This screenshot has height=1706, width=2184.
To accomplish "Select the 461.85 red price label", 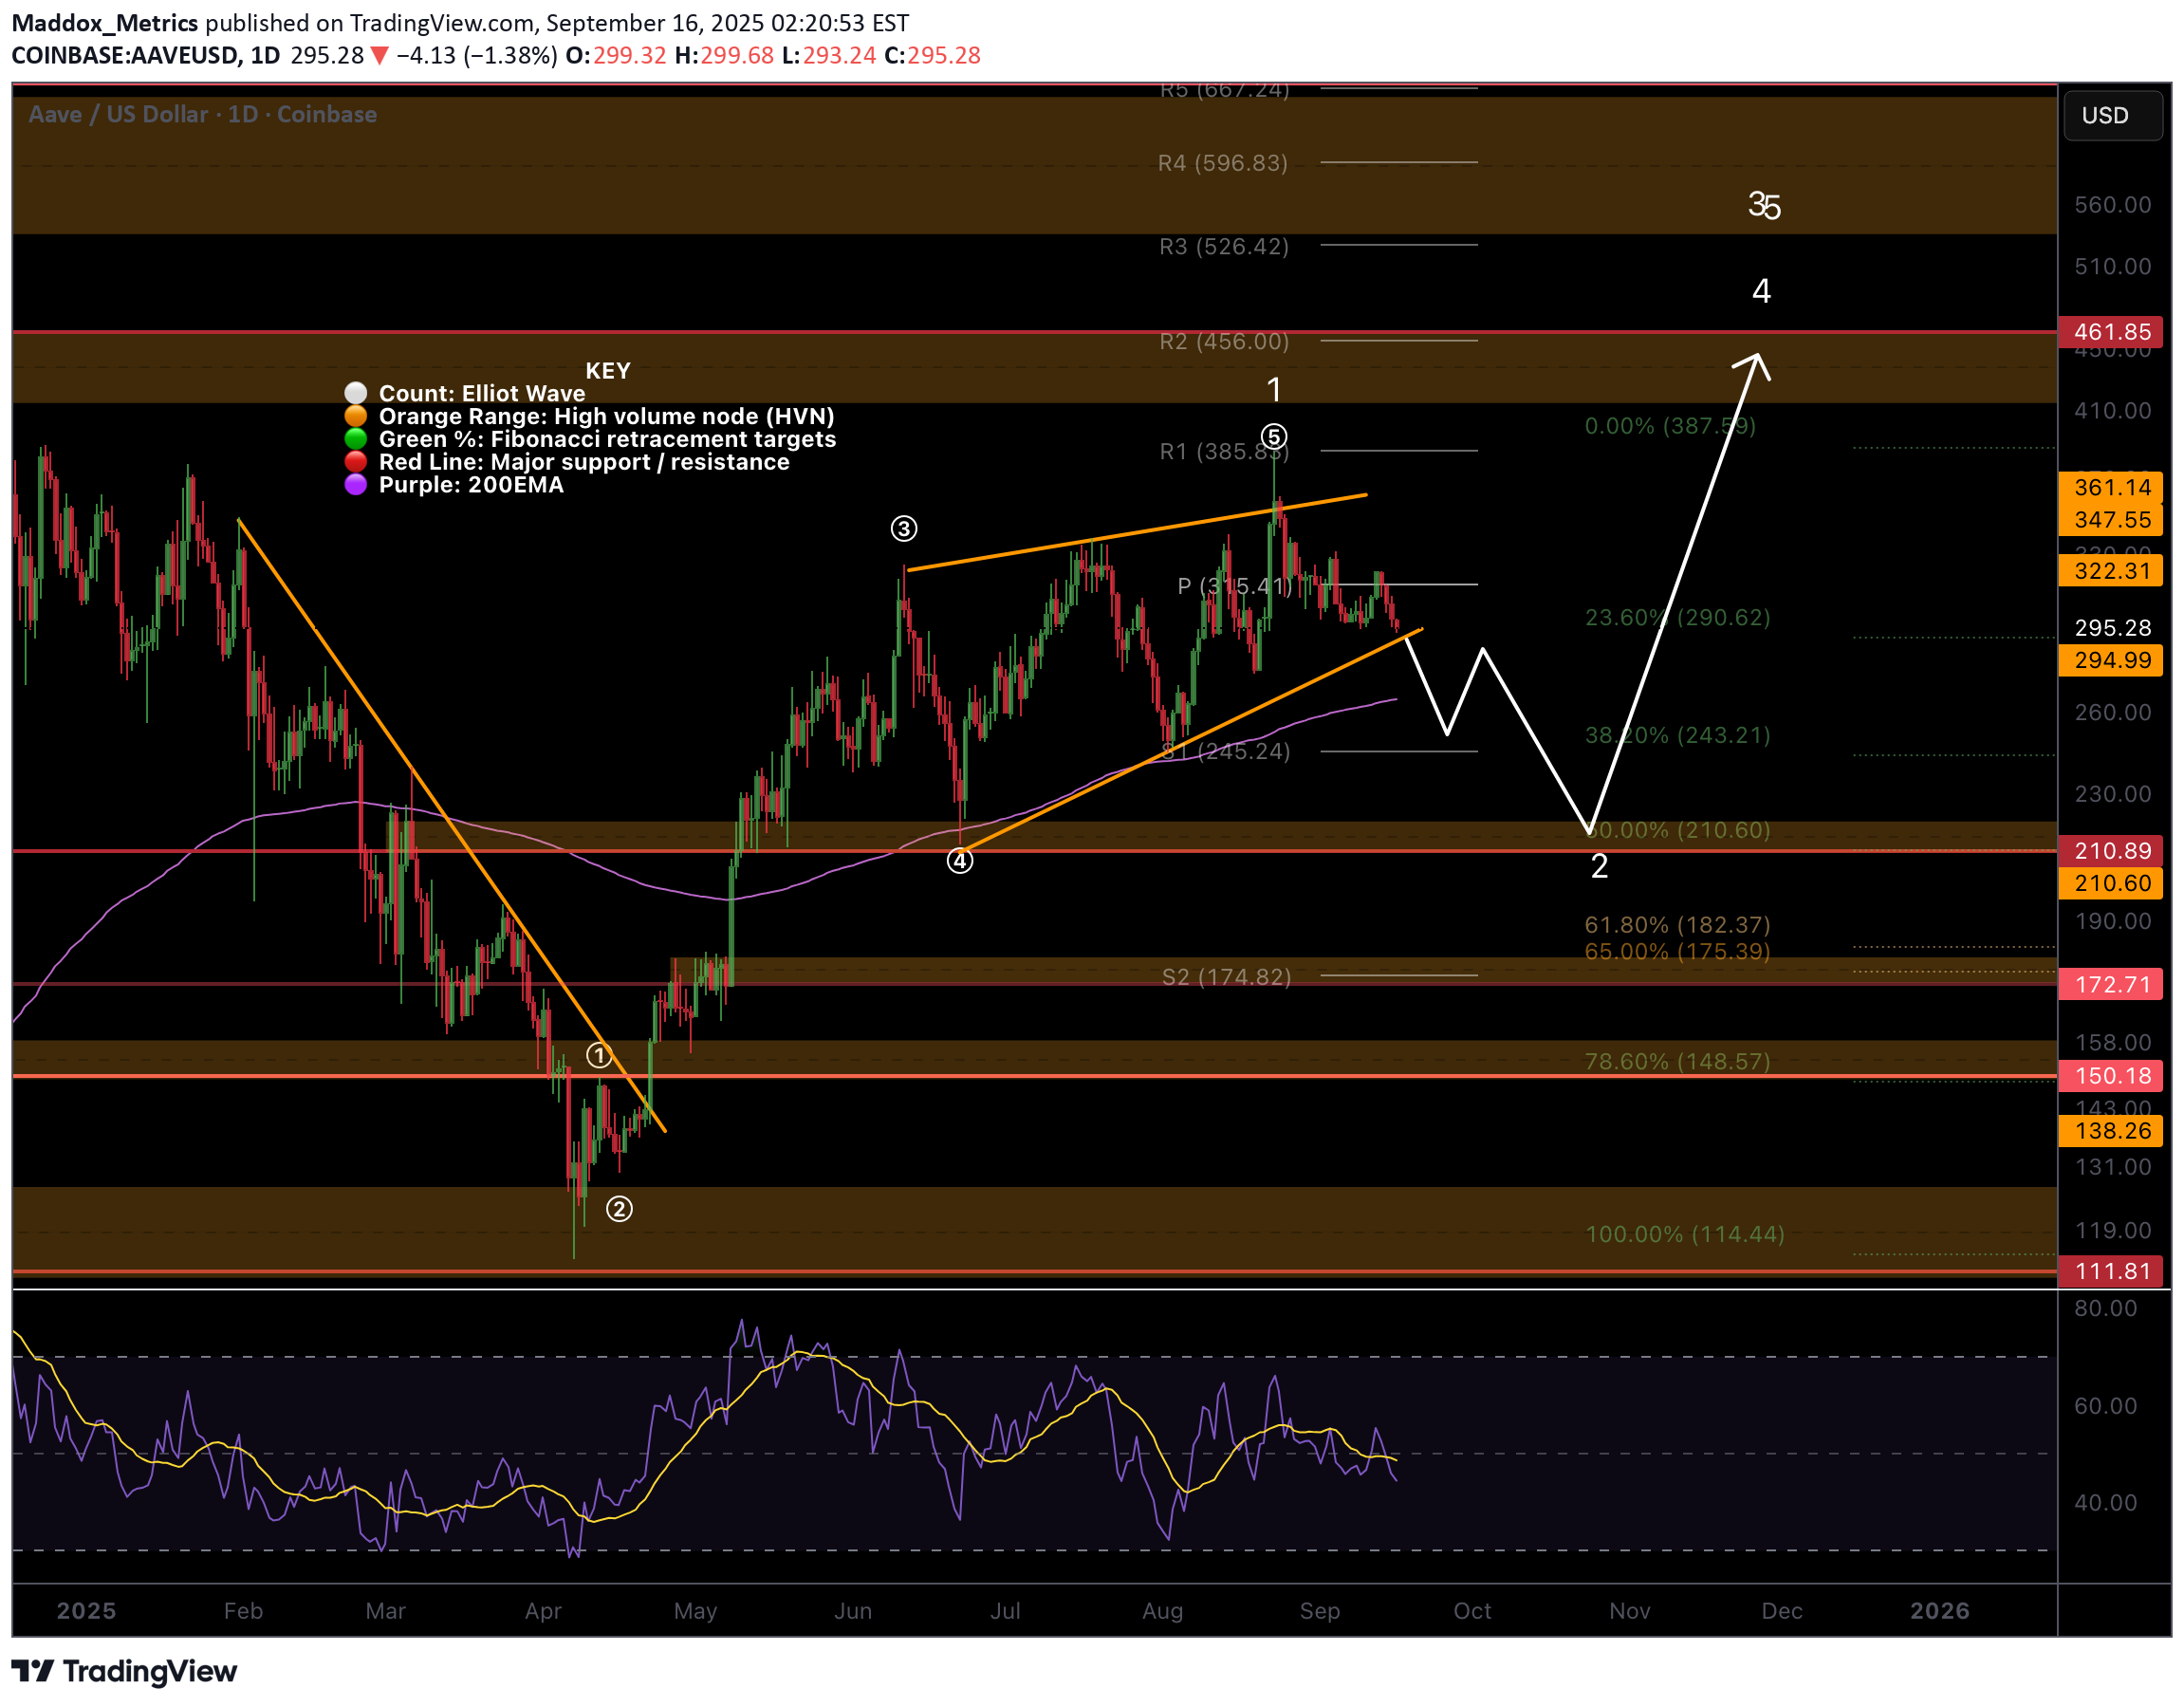I will 2111,332.
